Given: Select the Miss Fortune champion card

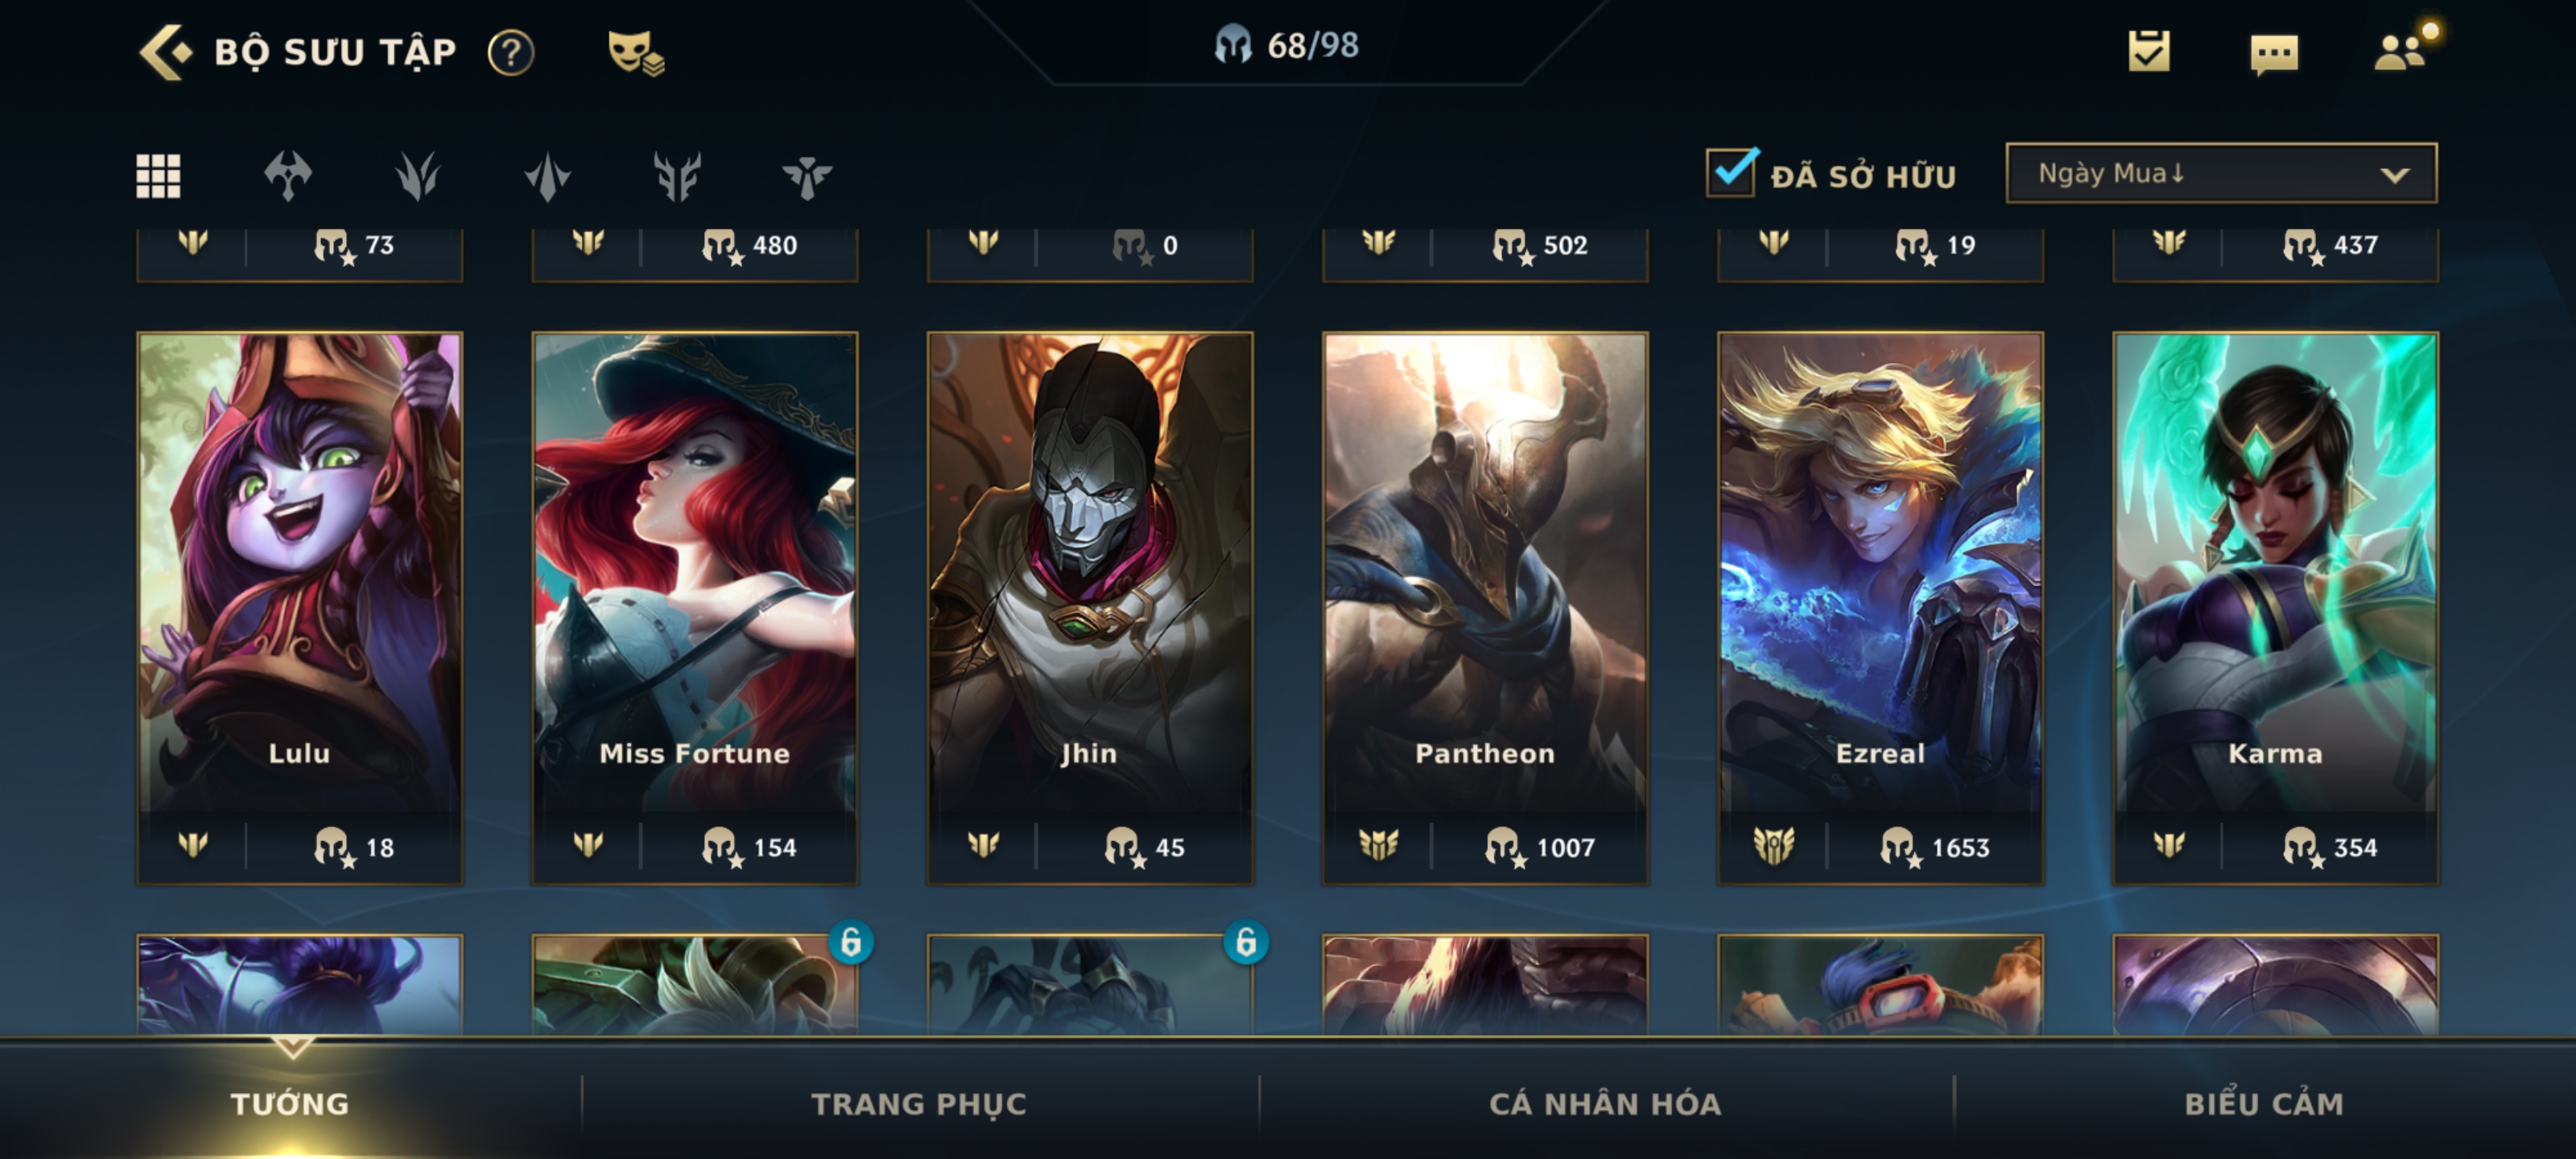Looking at the screenshot, I should coord(695,608).
